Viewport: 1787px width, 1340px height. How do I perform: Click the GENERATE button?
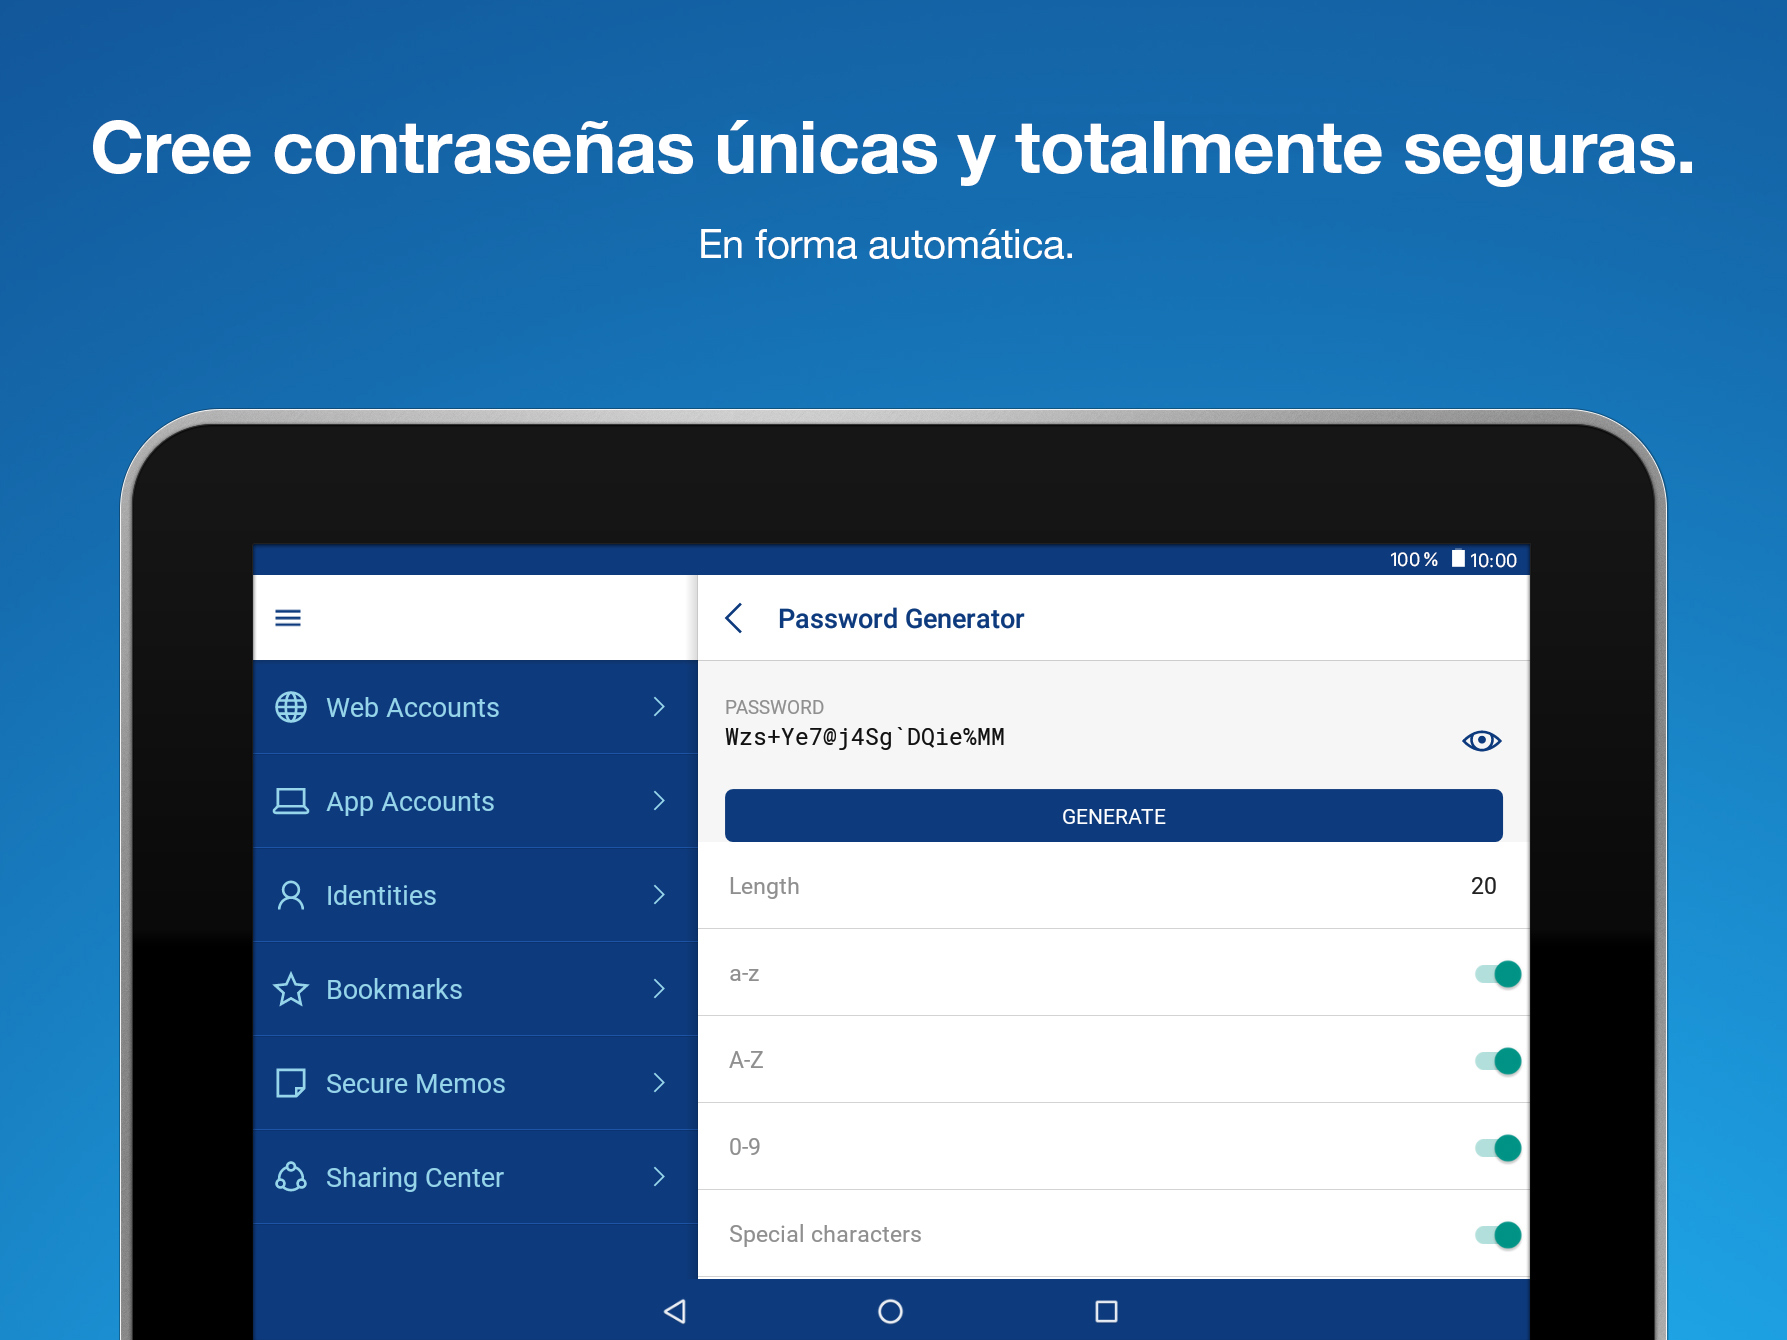coord(1113,816)
